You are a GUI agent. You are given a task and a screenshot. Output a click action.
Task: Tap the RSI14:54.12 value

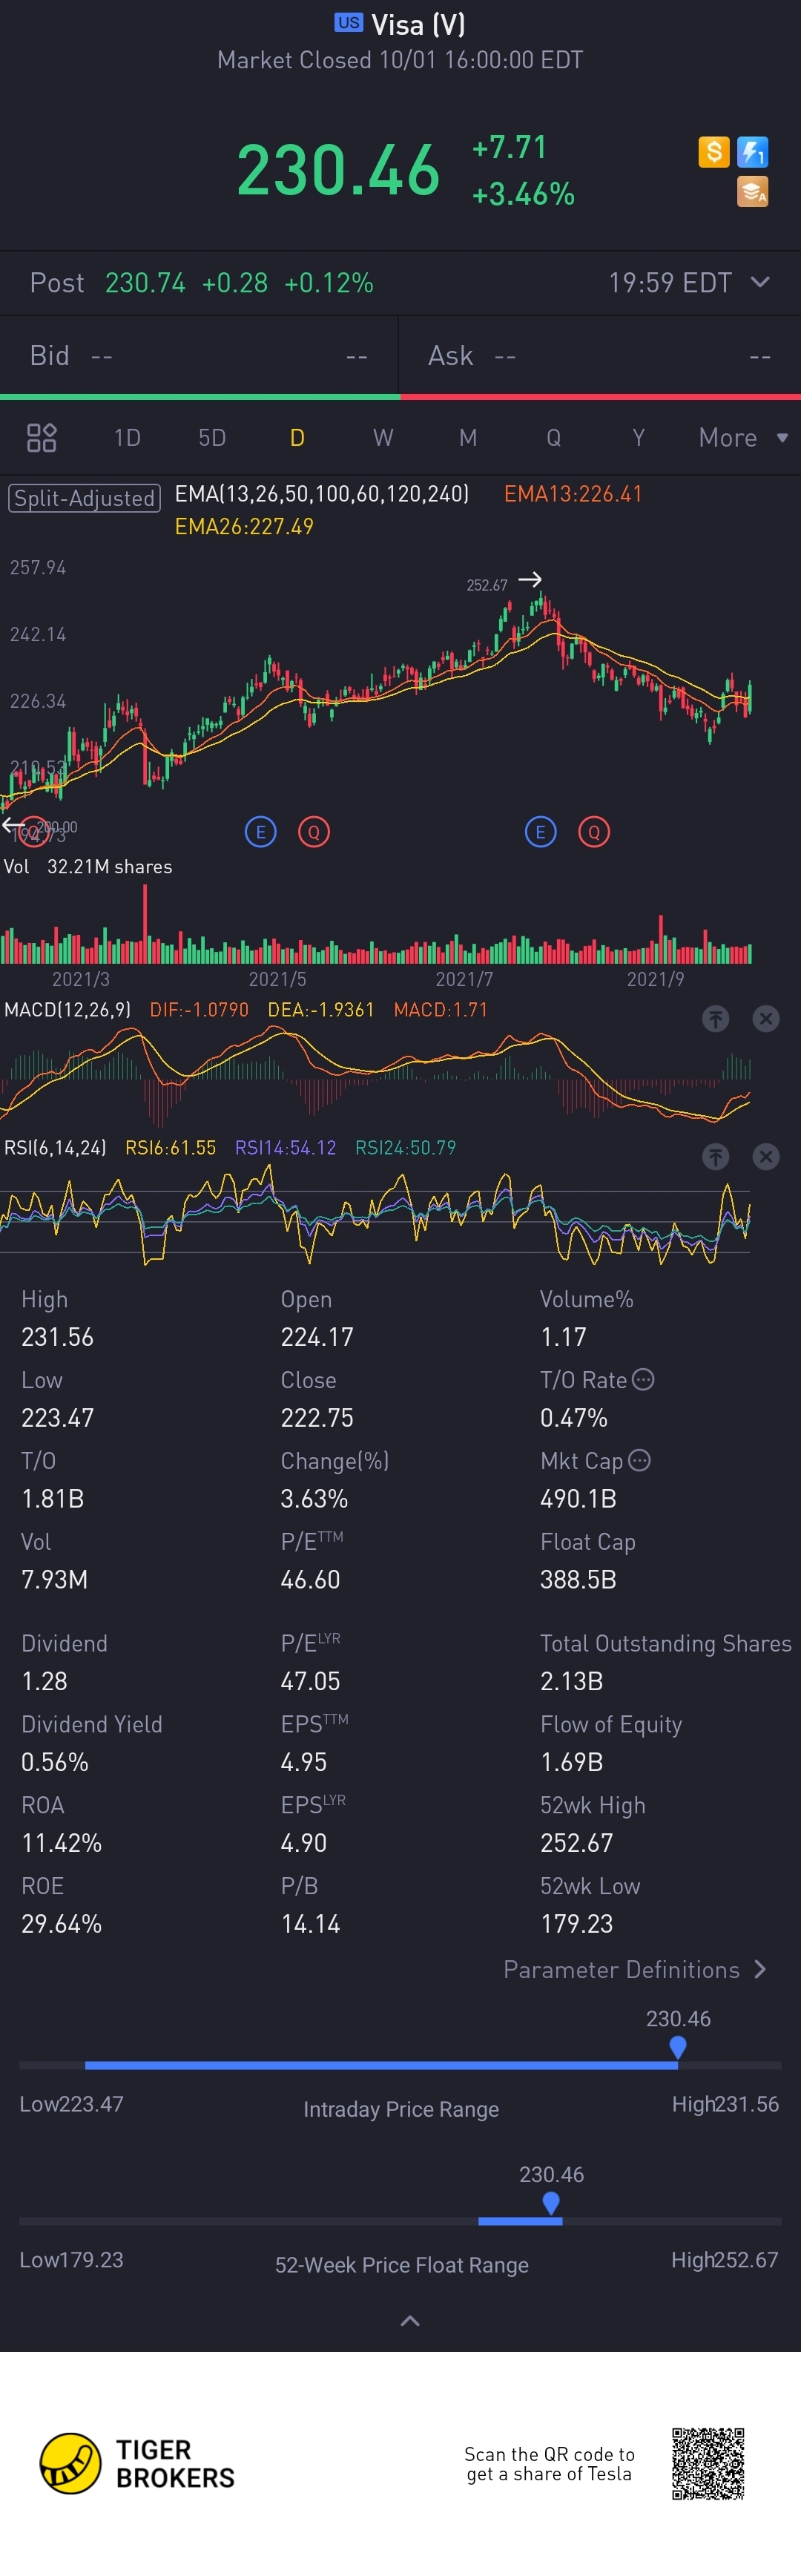click(x=285, y=1147)
